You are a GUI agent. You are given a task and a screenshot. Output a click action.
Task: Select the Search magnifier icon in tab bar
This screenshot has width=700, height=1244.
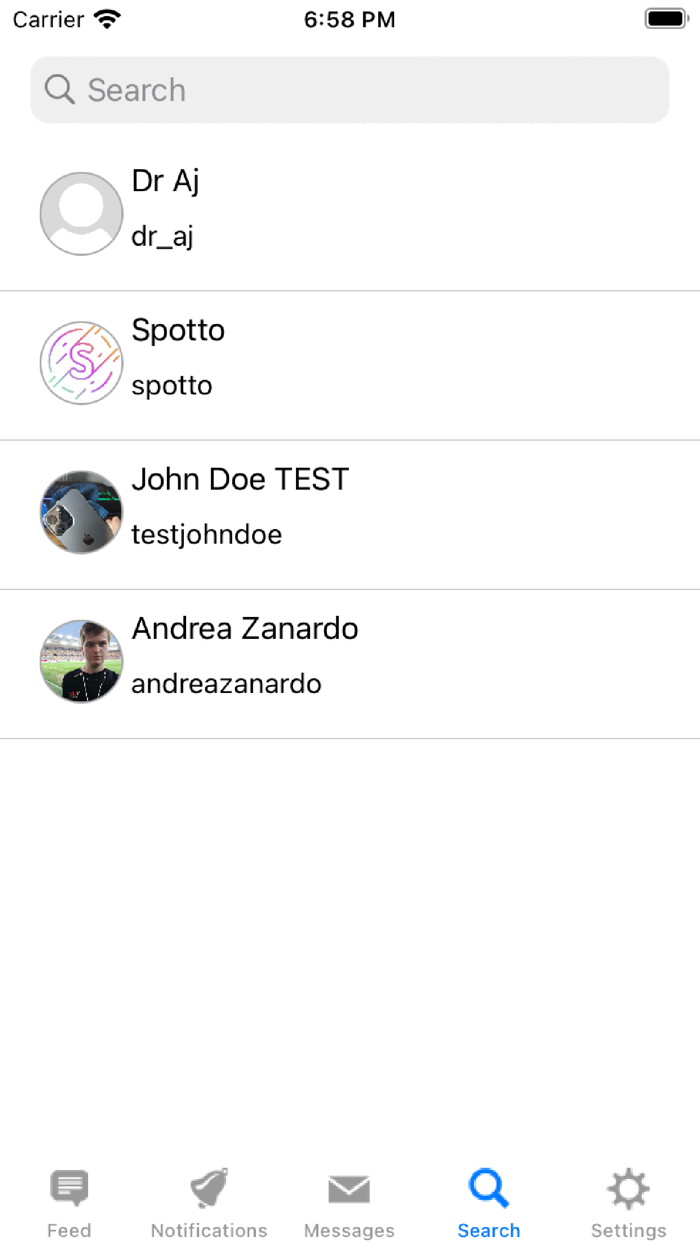point(489,1186)
